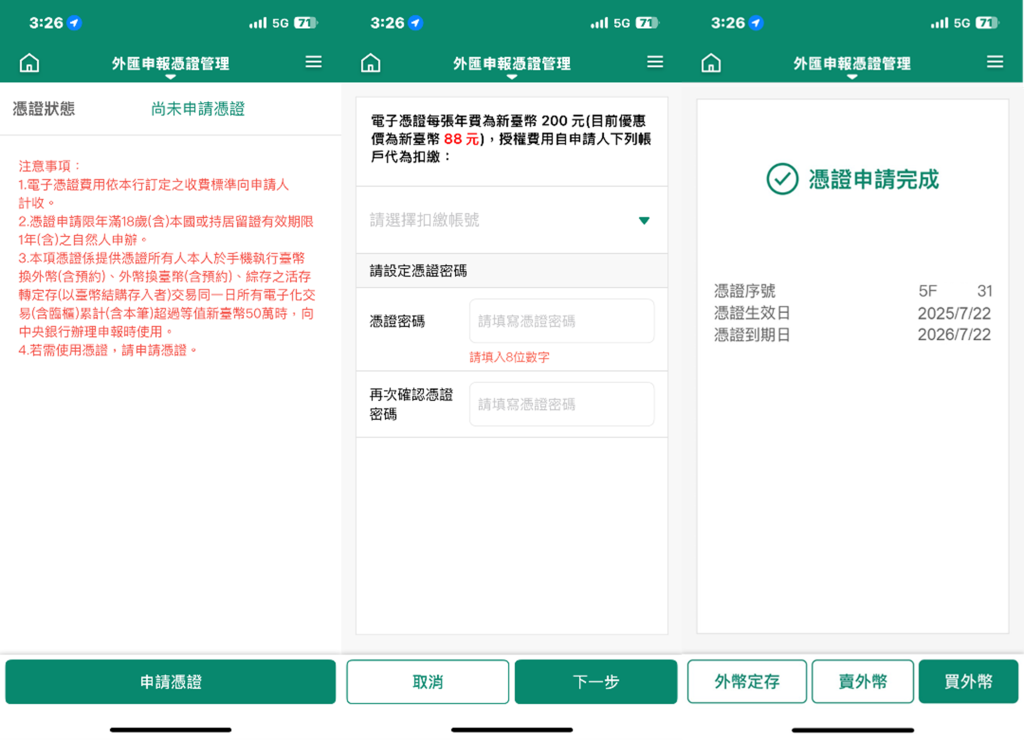Click the 憑證狀態 label
The width and height of the screenshot is (1024, 740).
pyautogui.click(x=44, y=109)
